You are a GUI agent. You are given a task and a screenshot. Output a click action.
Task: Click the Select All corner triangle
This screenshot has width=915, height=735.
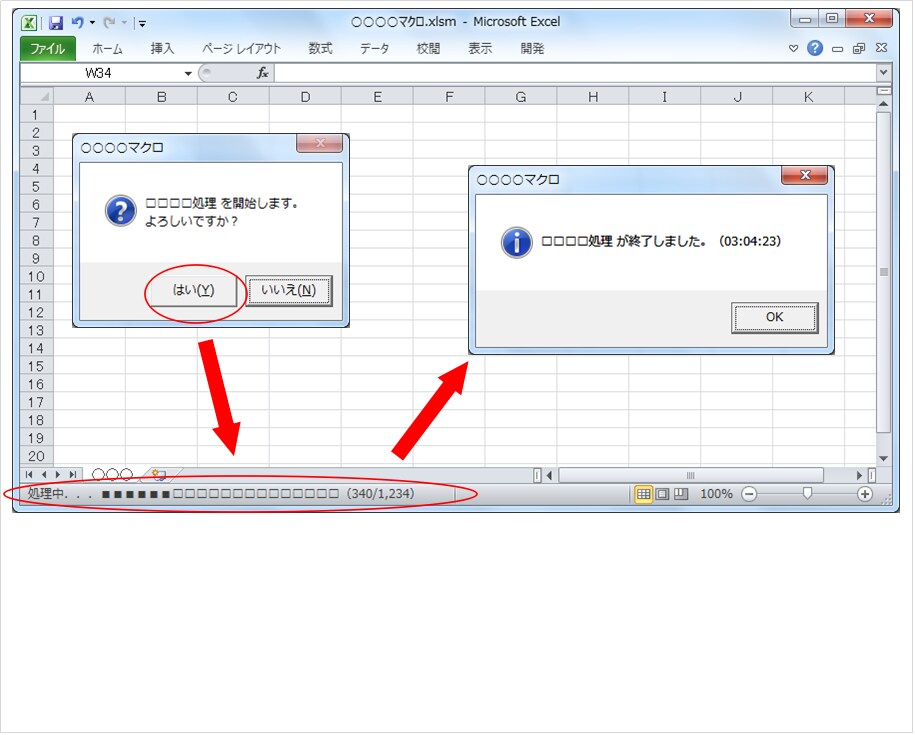click(37, 96)
